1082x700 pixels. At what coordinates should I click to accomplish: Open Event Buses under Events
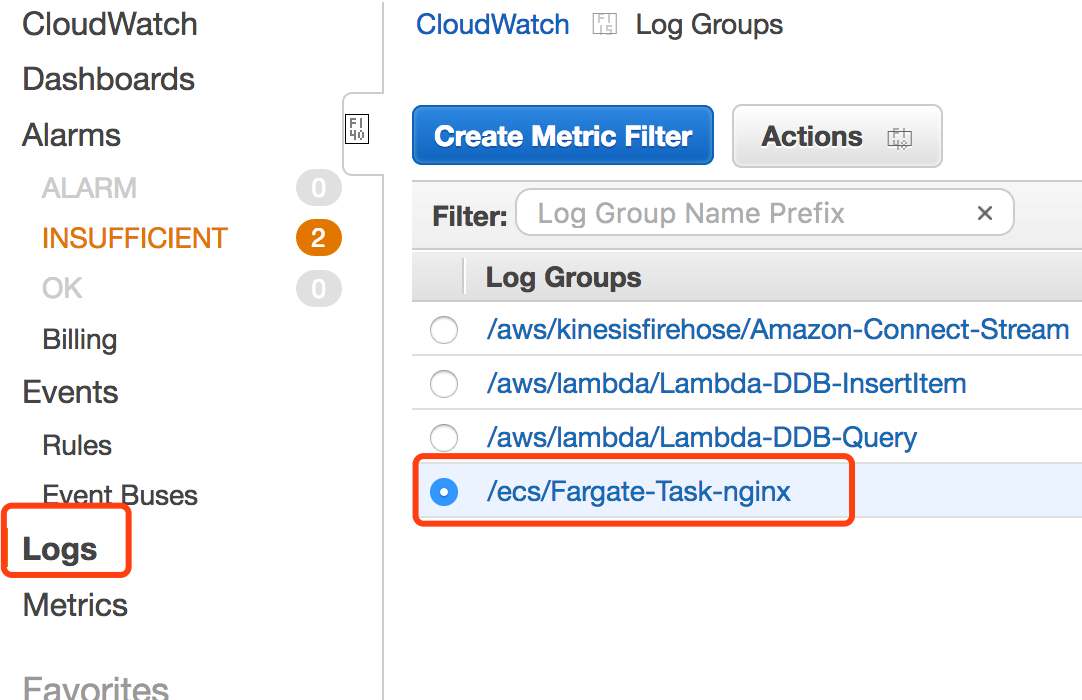click(x=120, y=496)
